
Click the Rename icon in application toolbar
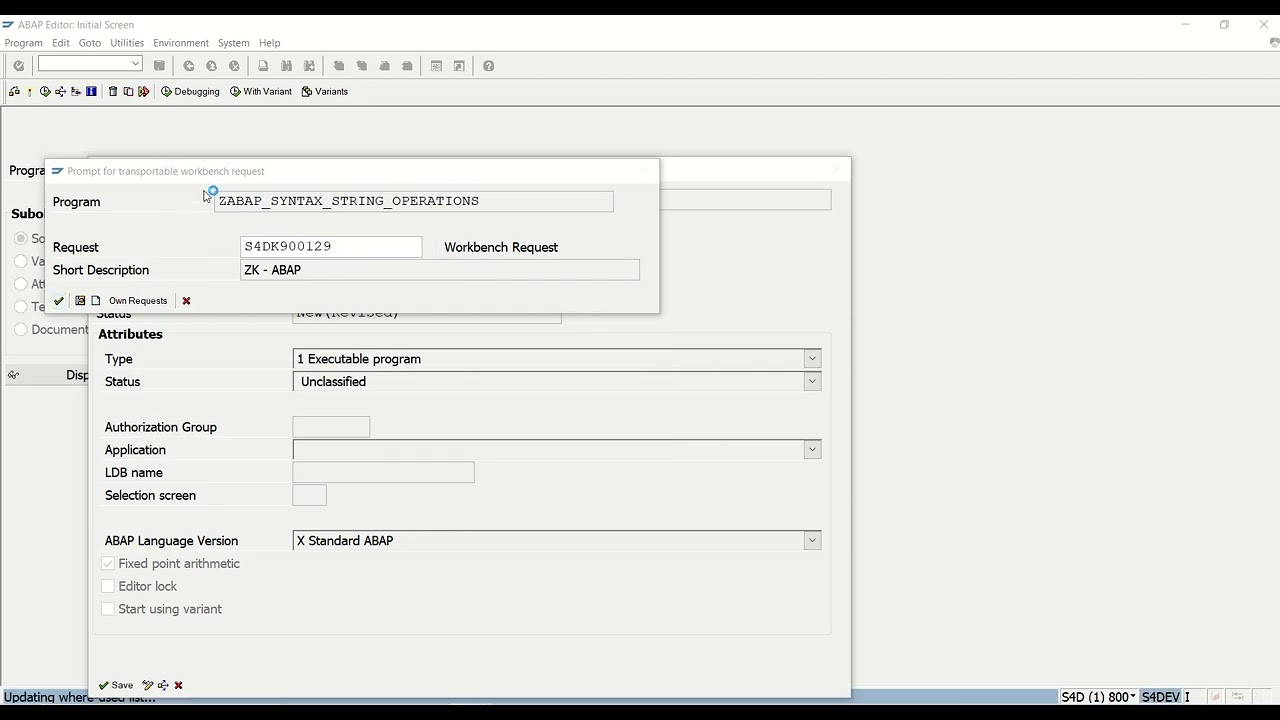pos(143,91)
